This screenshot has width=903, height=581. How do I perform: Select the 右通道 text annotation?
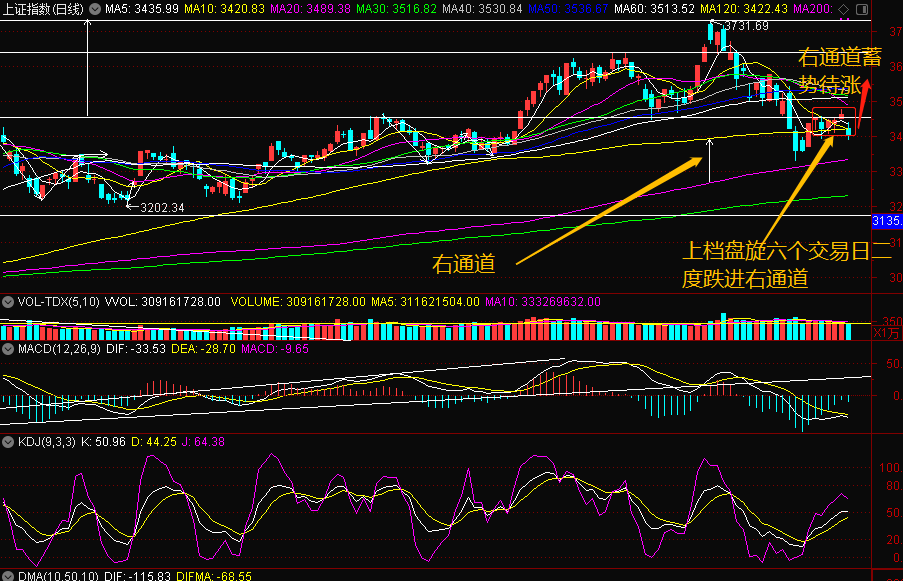point(464,264)
